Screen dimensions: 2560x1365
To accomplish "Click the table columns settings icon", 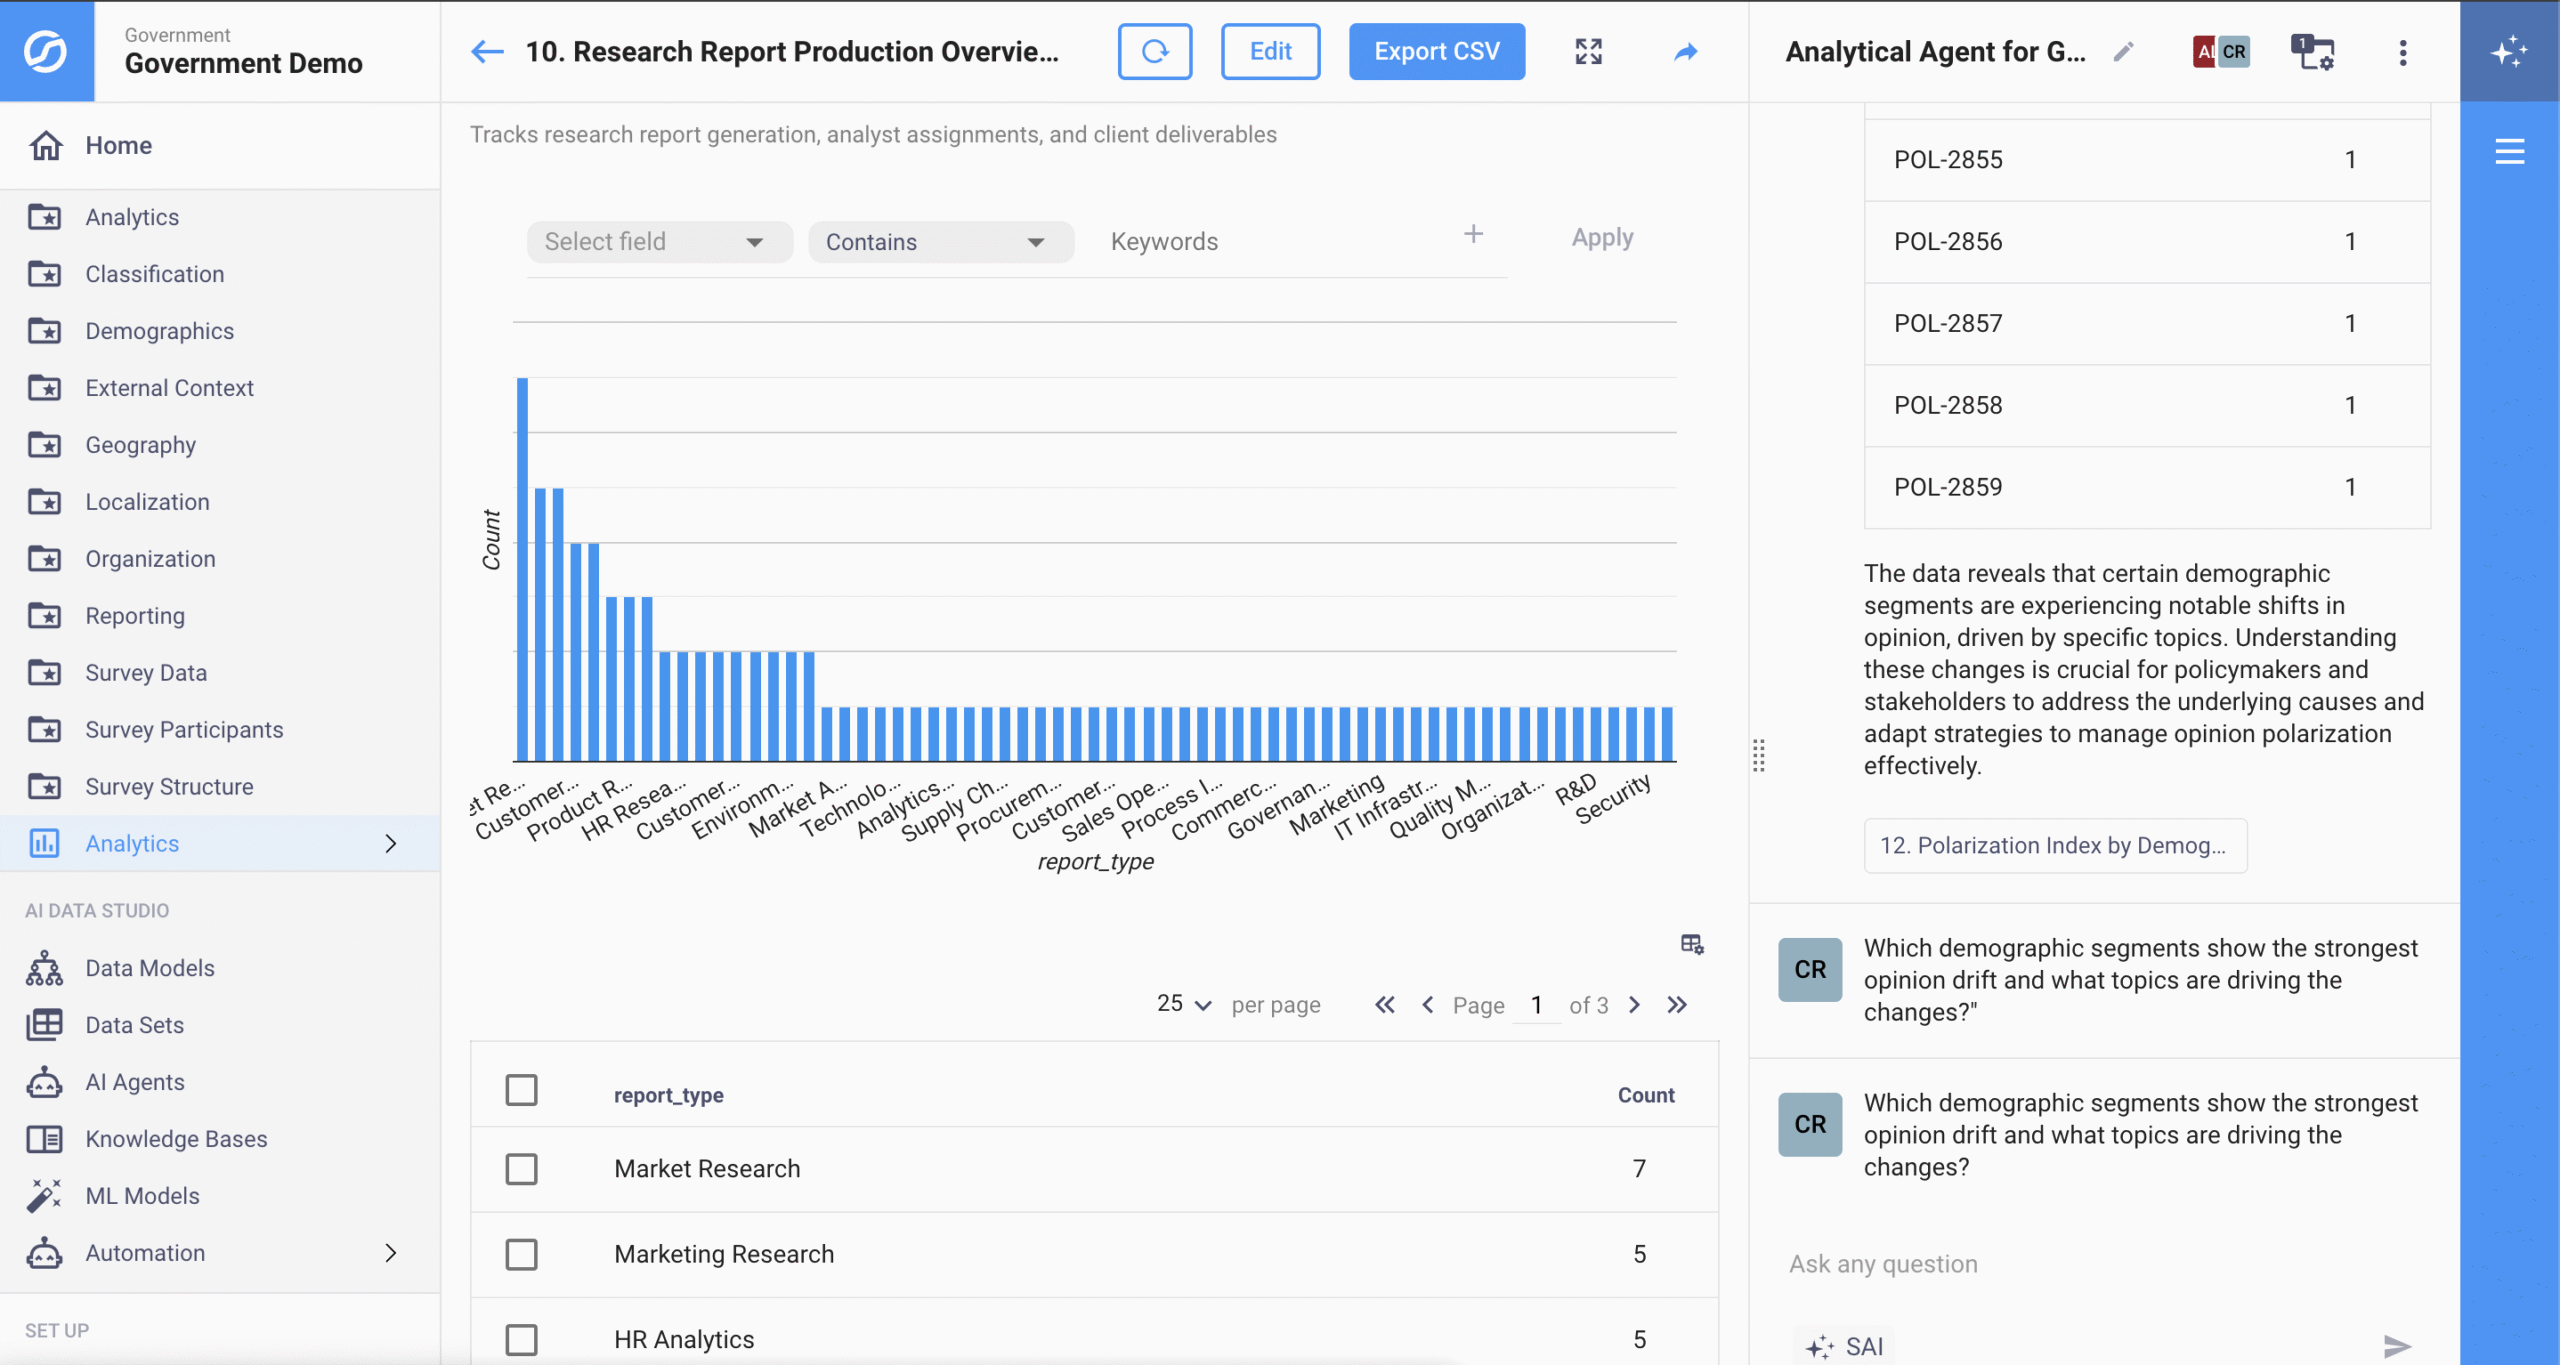I will coord(1691,944).
